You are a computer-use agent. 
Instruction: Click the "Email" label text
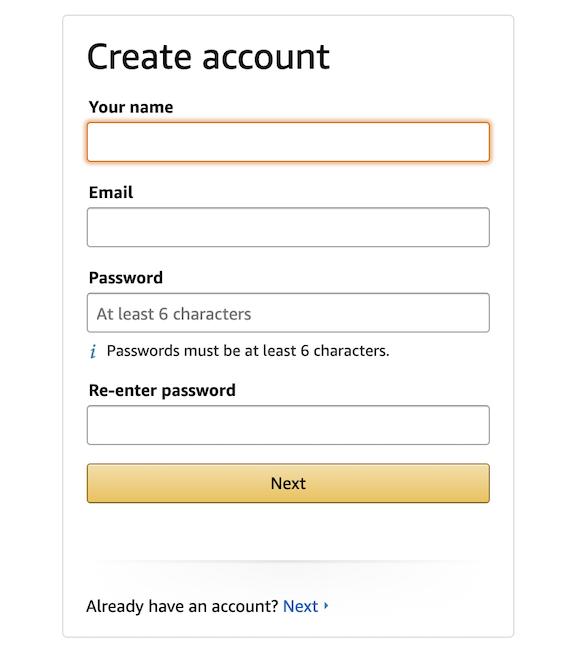[111, 192]
